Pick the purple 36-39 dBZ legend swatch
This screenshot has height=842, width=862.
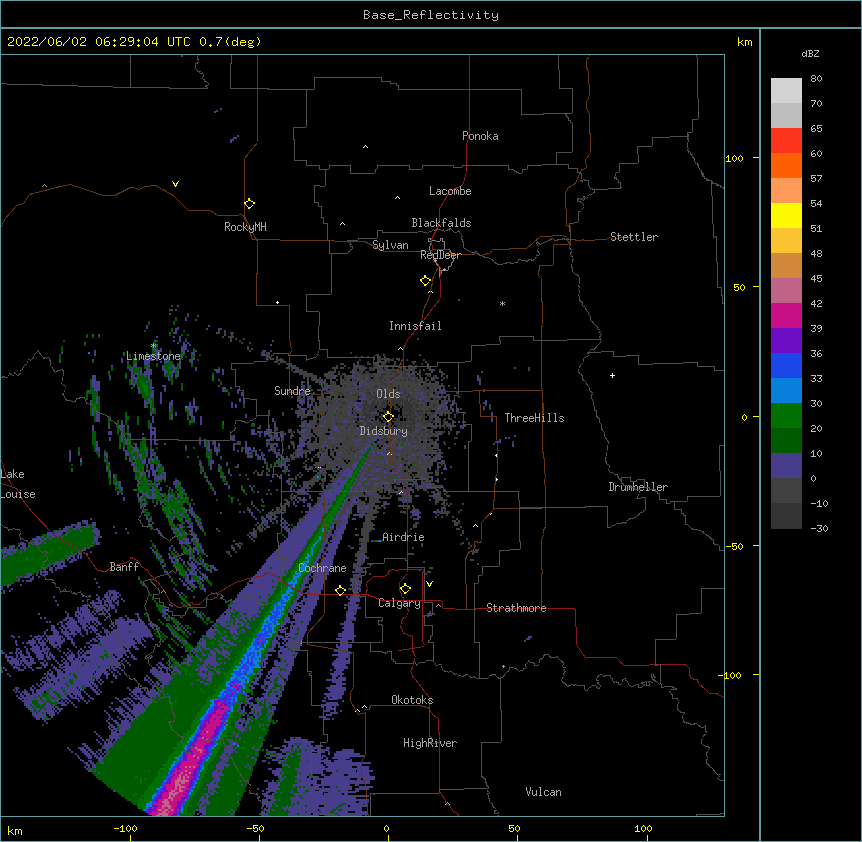click(786, 341)
